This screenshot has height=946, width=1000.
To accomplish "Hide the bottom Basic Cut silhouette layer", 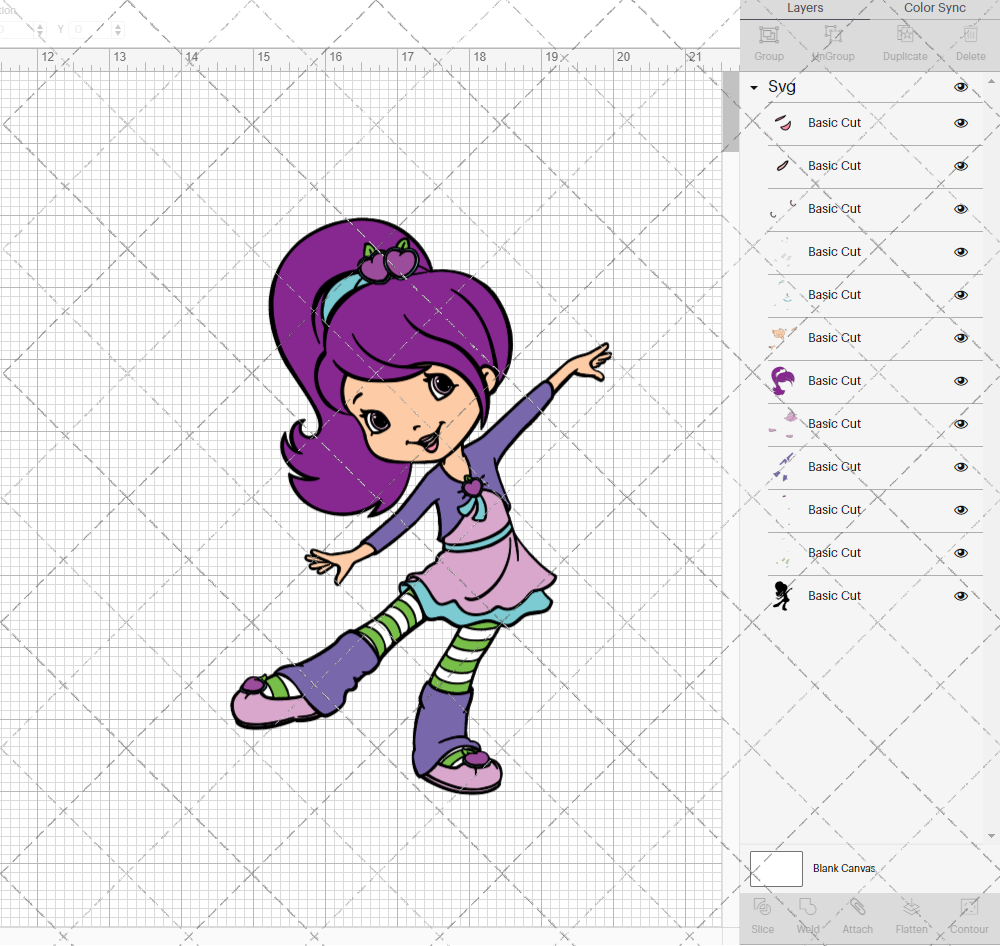I will tap(960, 595).
